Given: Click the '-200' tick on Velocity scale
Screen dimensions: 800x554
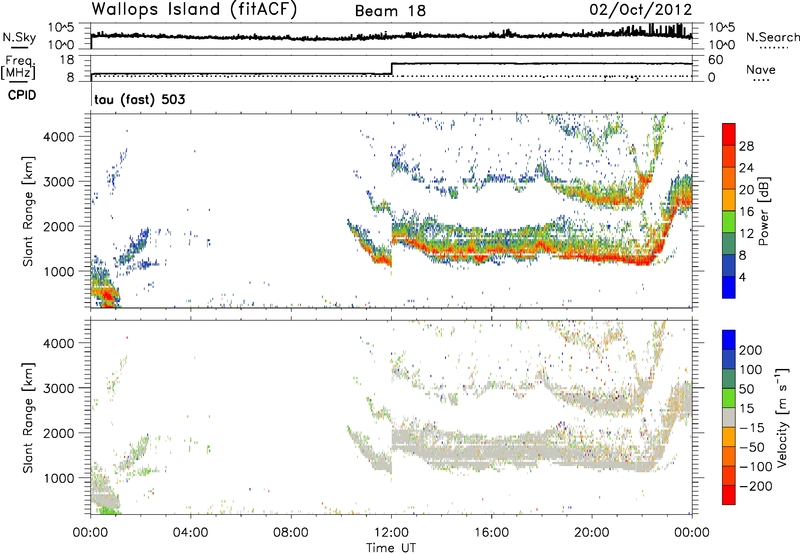Looking at the screenshot, I should tap(756, 486).
